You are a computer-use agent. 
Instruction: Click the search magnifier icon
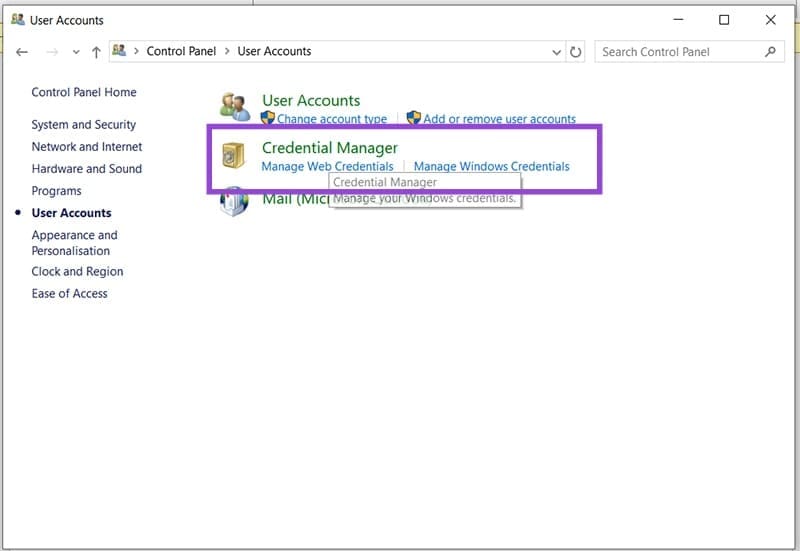770,52
